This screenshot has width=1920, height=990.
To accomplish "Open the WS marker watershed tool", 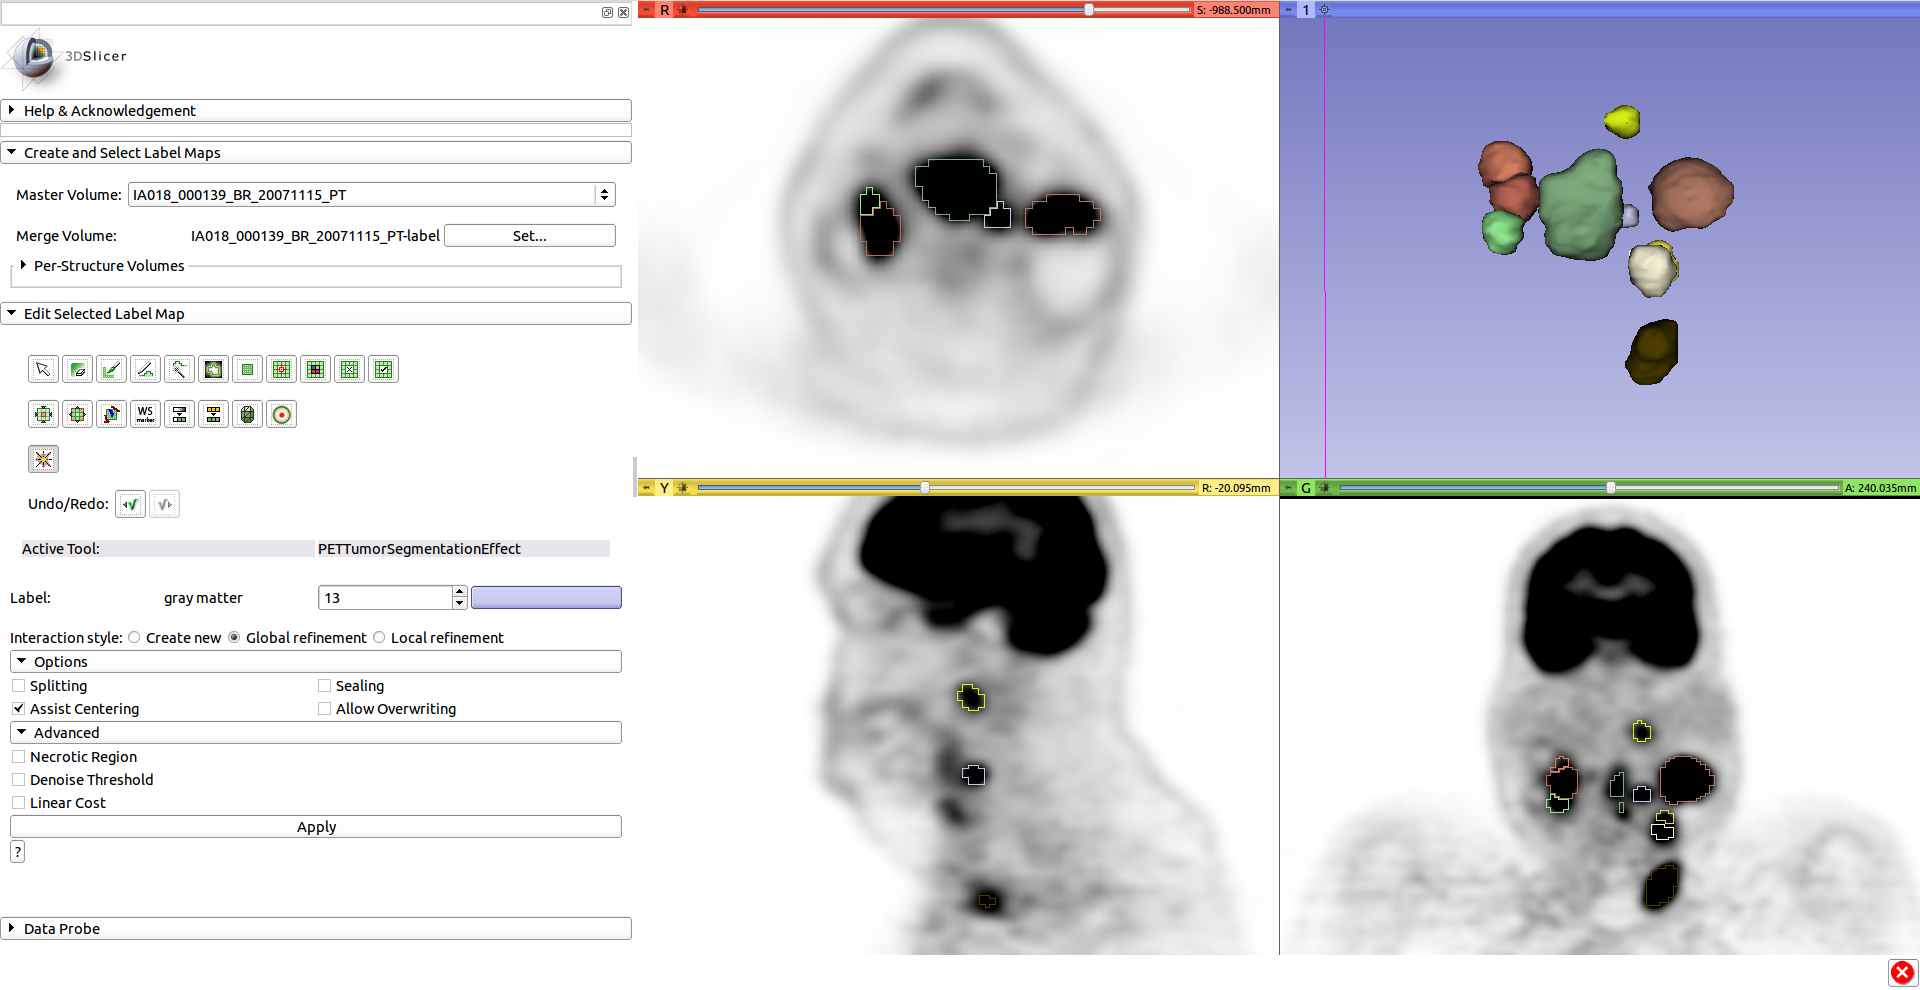I will click(x=146, y=414).
